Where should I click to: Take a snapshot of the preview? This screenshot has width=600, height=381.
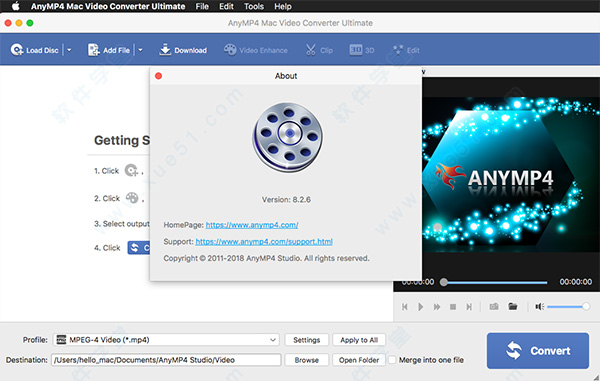(494, 306)
